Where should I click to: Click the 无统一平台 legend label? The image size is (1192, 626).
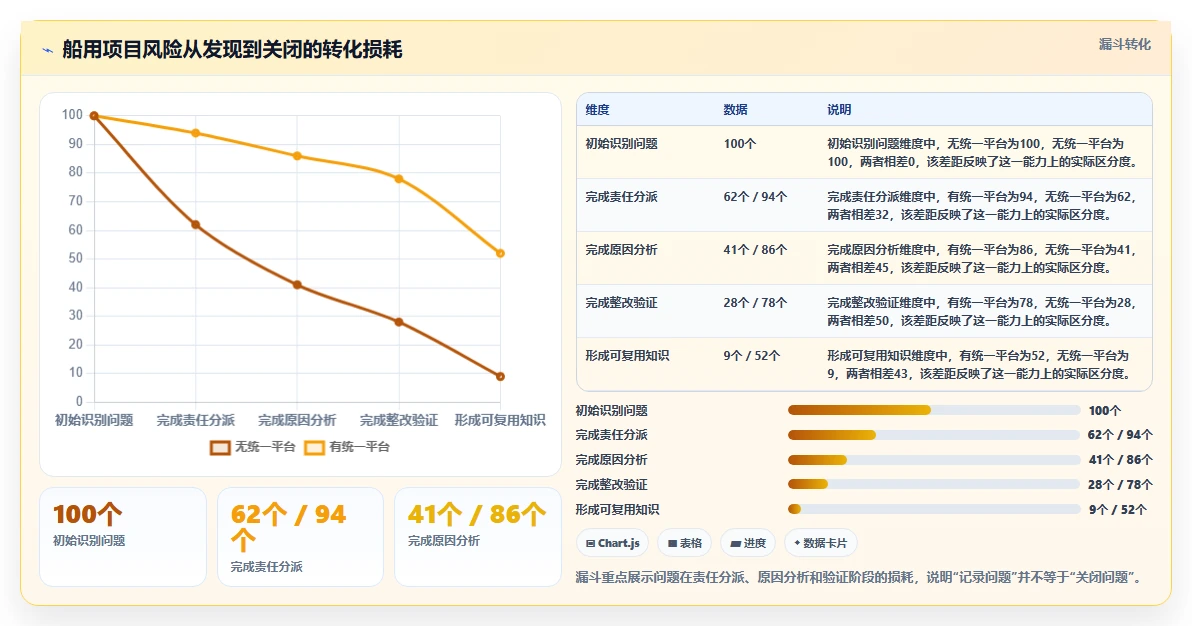[265, 447]
